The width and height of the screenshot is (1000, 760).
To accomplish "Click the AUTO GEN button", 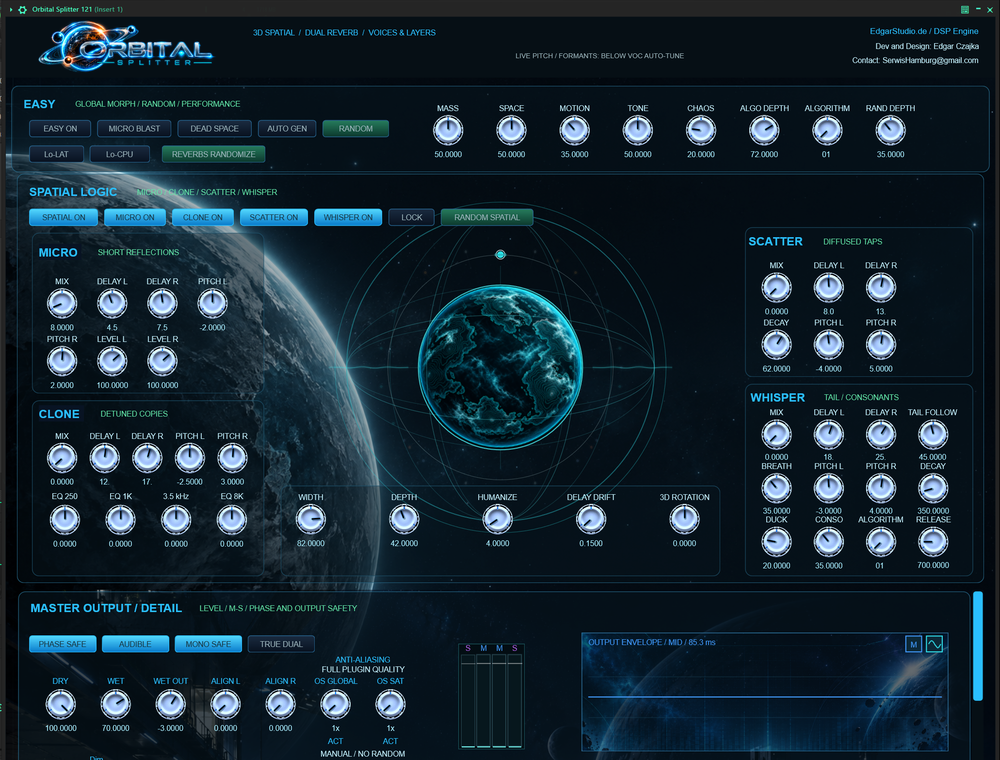I will click(287, 129).
